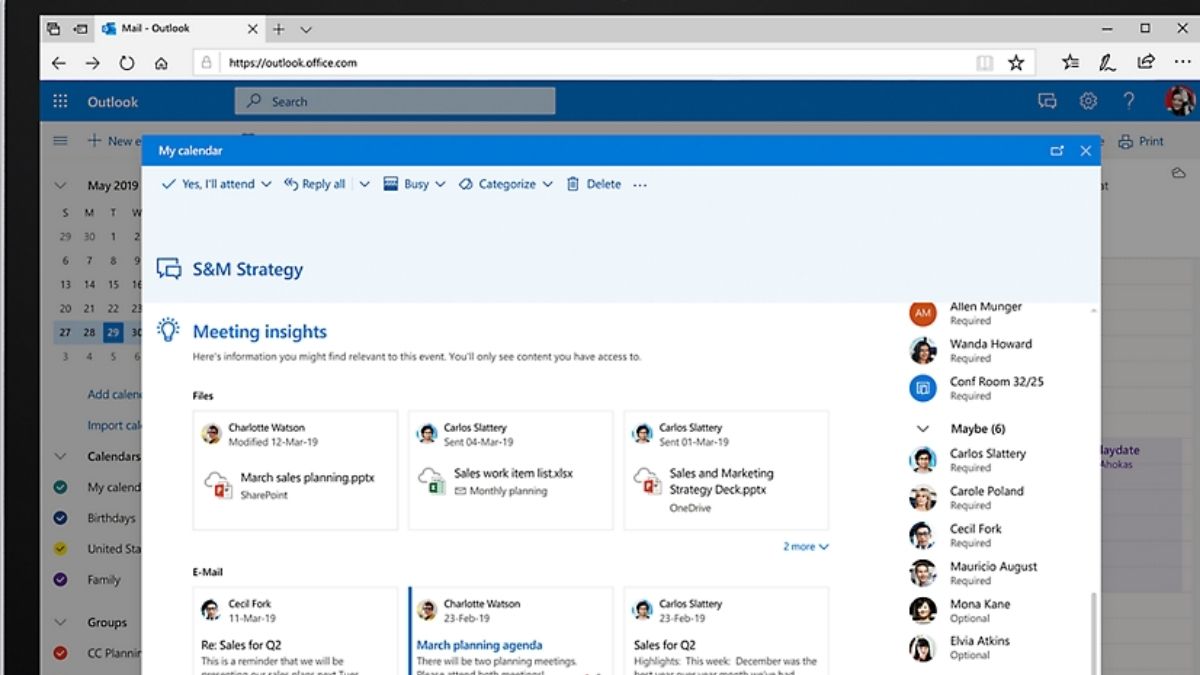The height and width of the screenshot is (675, 1200).
Task: Open the chat feedback icon in header
Action: point(1047,101)
